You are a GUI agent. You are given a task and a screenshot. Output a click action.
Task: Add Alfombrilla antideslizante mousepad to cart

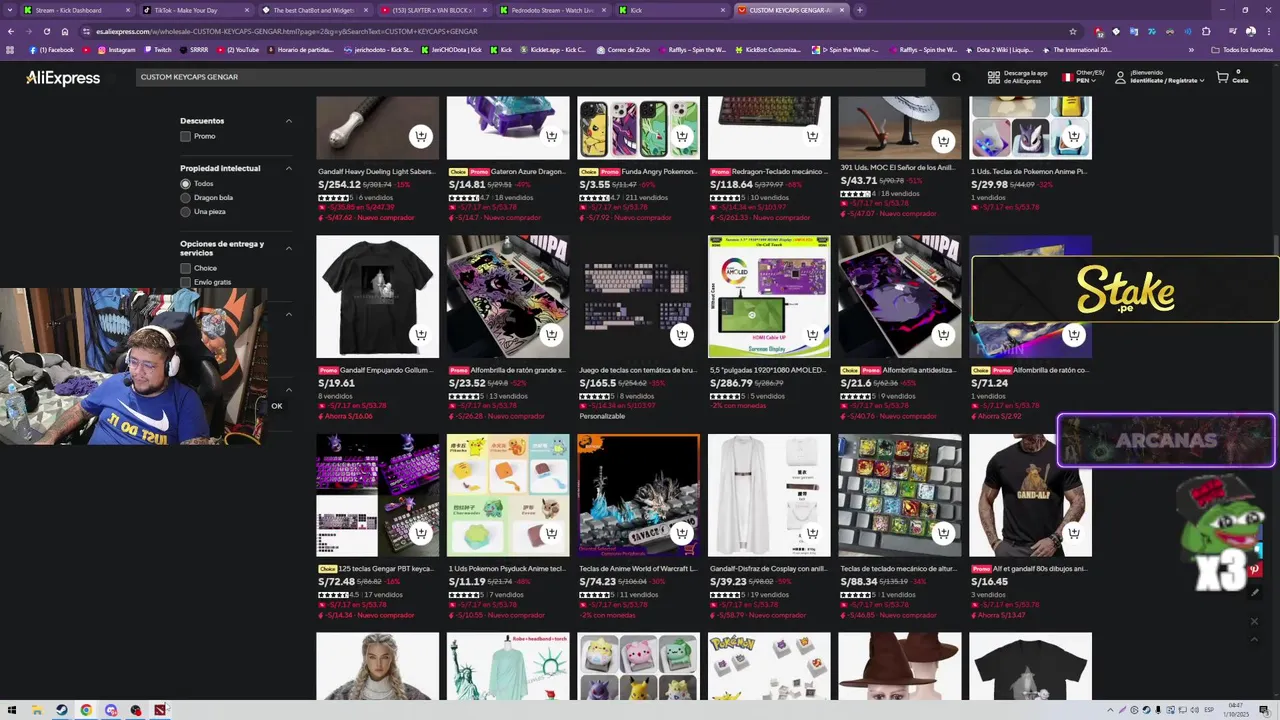[x=943, y=335]
